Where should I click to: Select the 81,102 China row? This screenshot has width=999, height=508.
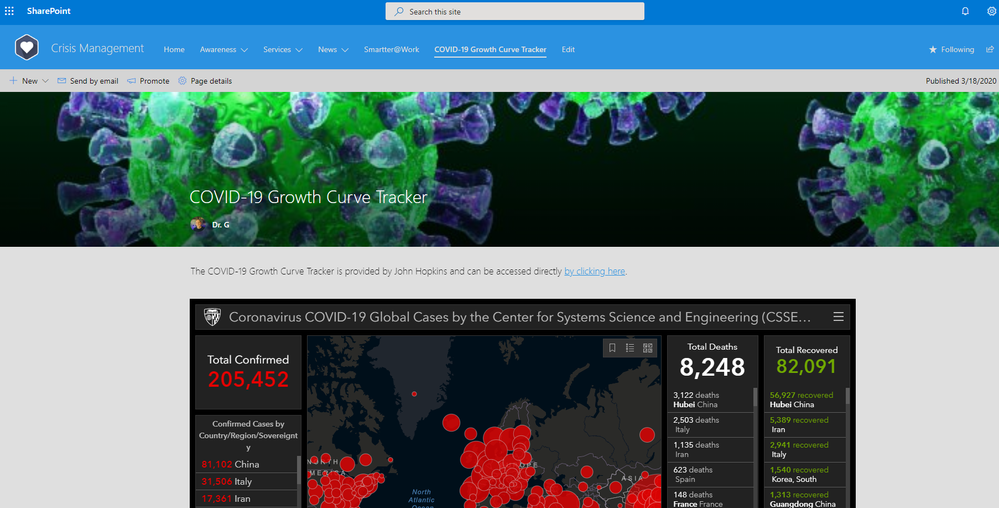(246, 464)
